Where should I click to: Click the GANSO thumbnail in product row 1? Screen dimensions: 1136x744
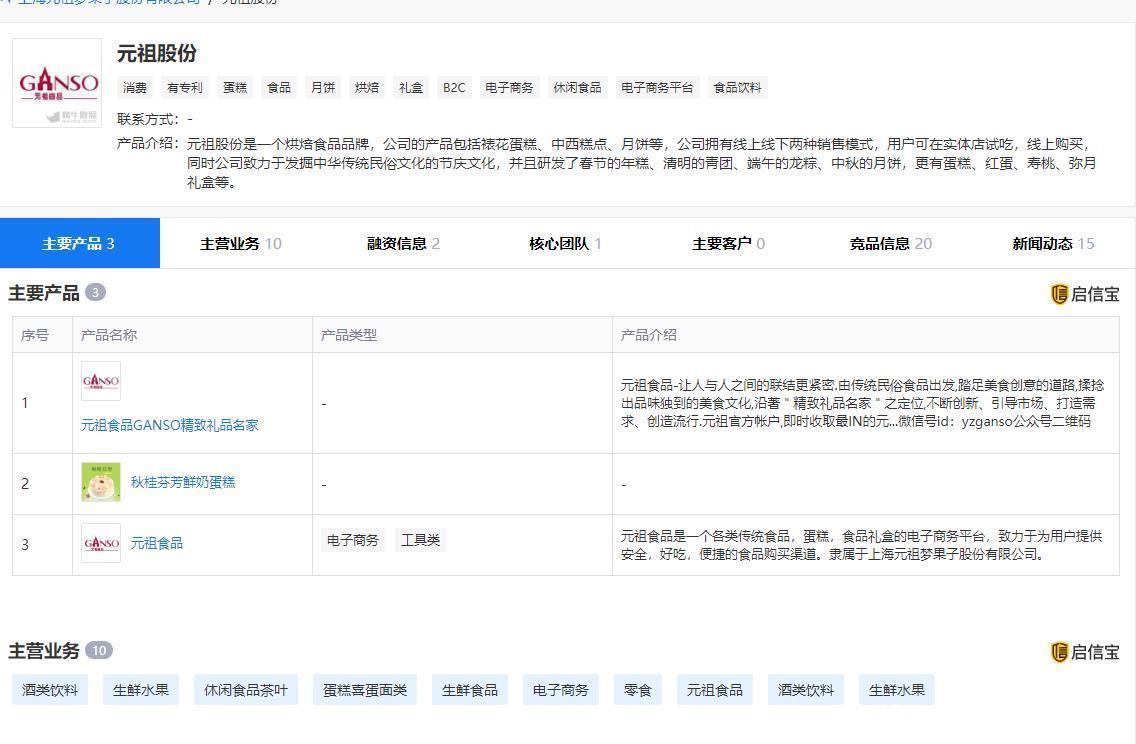pyautogui.click(x=101, y=381)
